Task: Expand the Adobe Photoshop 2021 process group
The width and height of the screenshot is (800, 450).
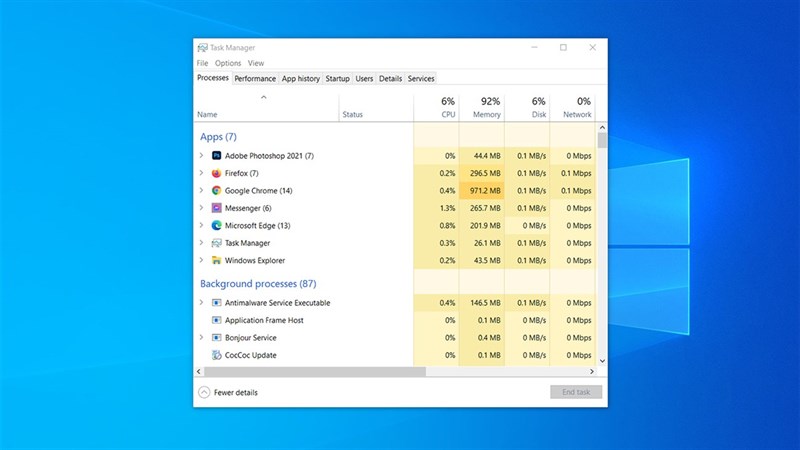Action: tap(202, 156)
